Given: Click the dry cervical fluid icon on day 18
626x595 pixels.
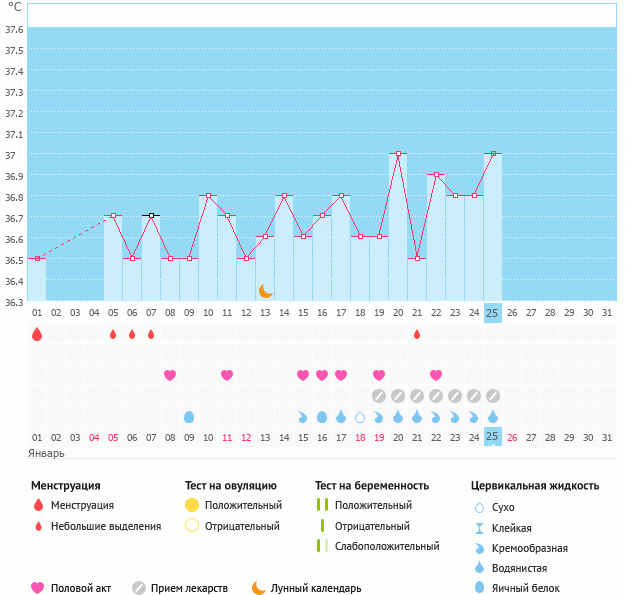Looking at the screenshot, I should 360,416.
